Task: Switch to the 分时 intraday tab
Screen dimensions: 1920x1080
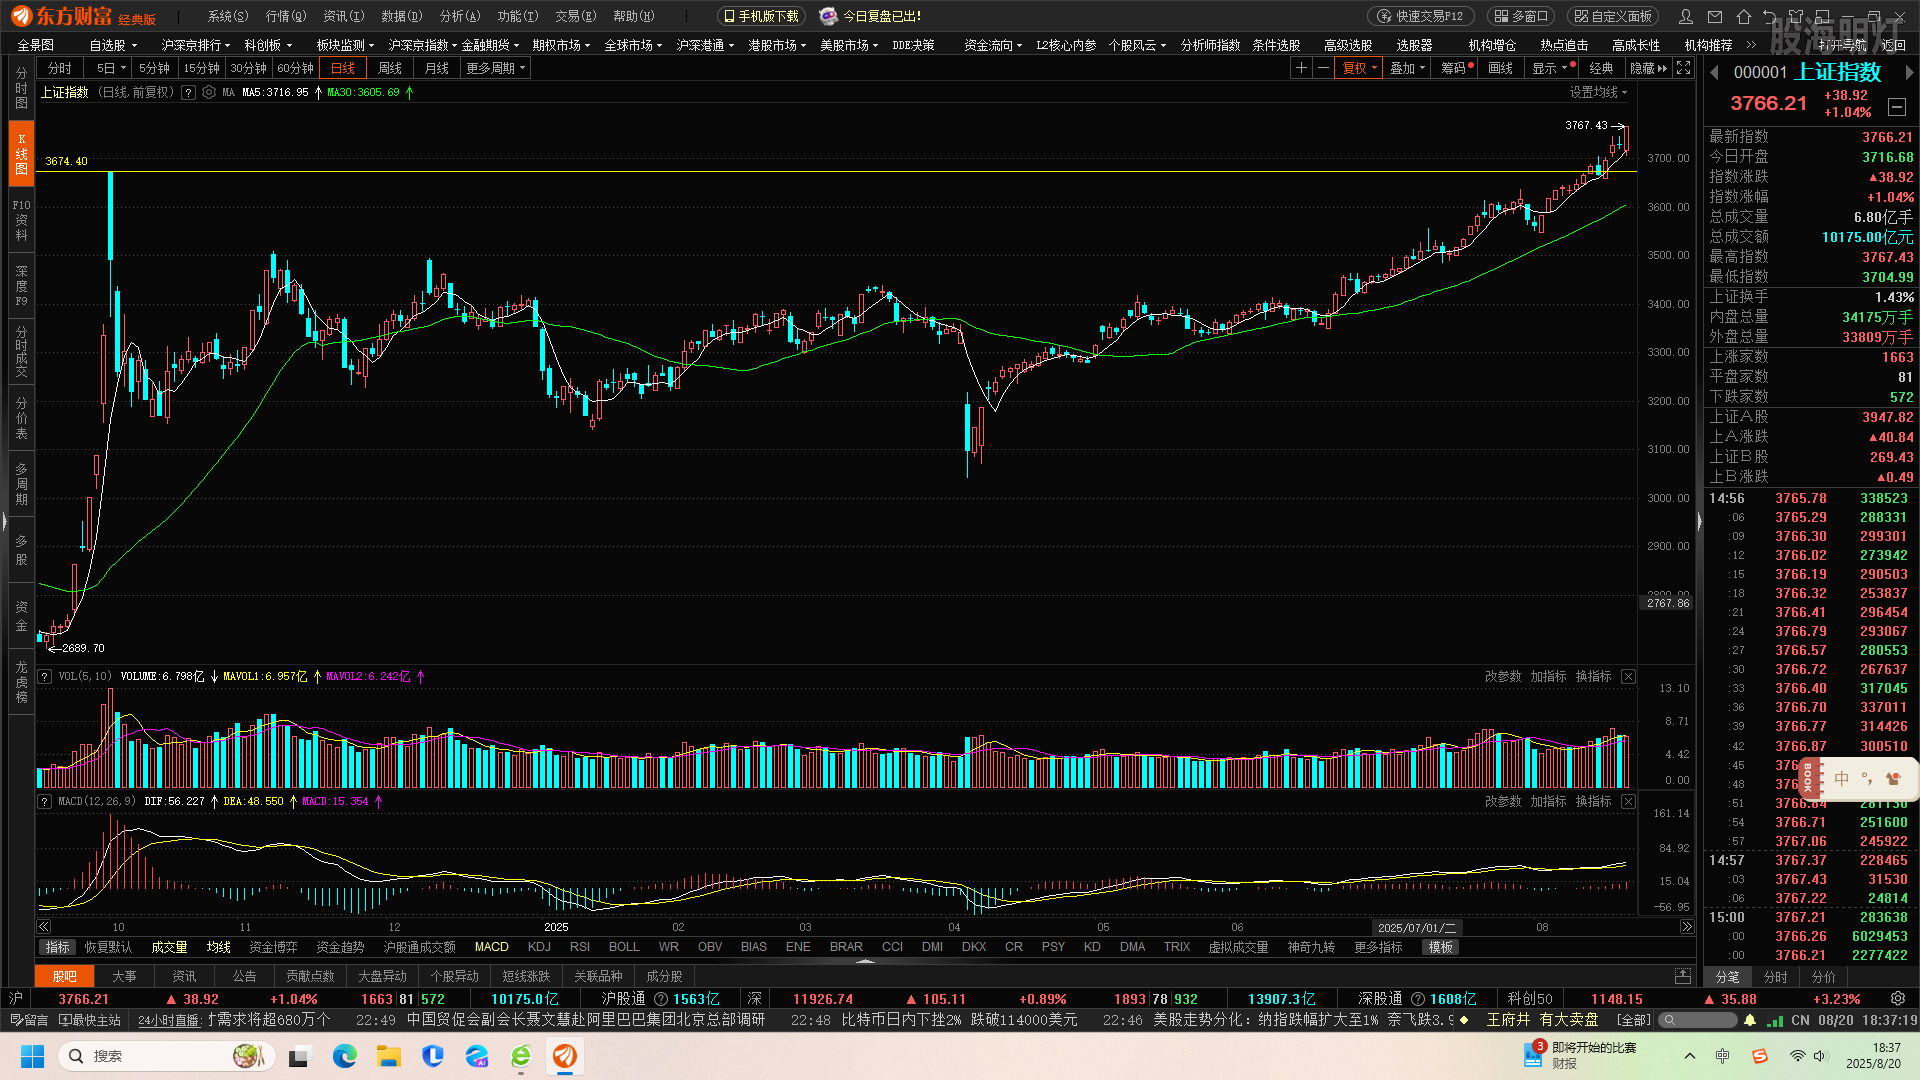Action: pos(60,68)
